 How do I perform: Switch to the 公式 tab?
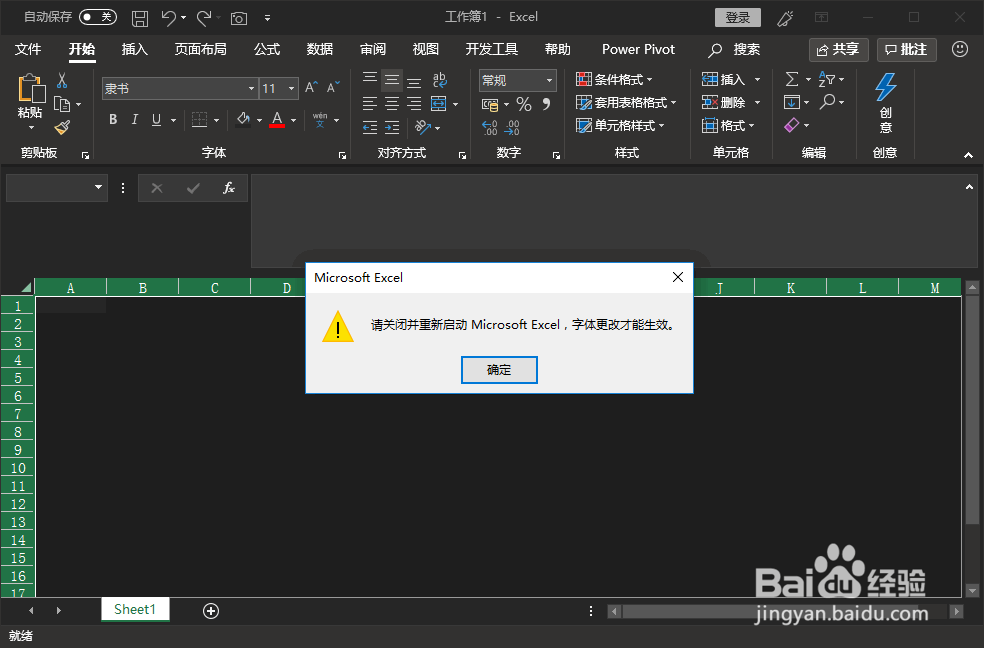coord(267,50)
